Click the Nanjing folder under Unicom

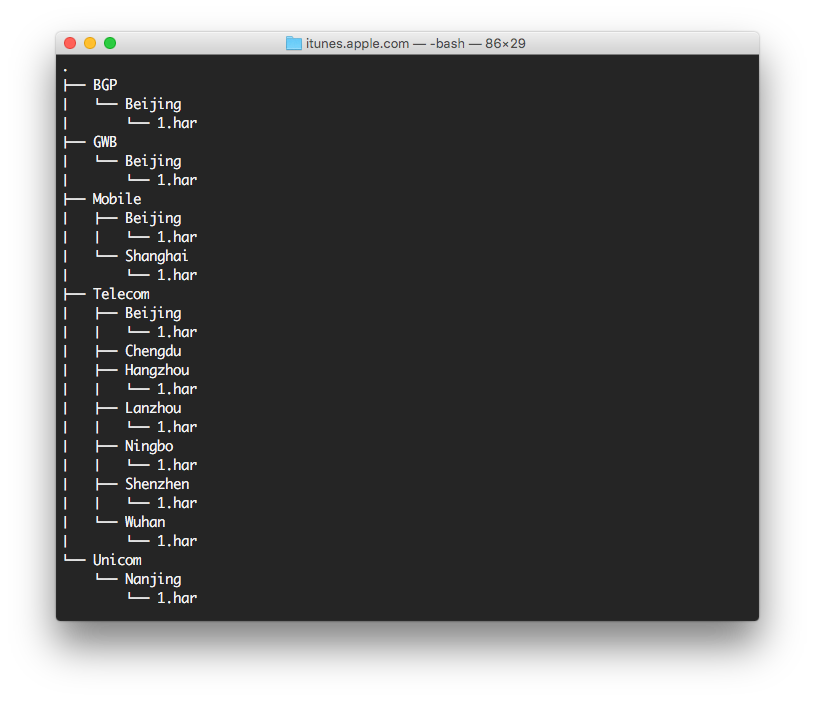pyautogui.click(x=153, y=579)
